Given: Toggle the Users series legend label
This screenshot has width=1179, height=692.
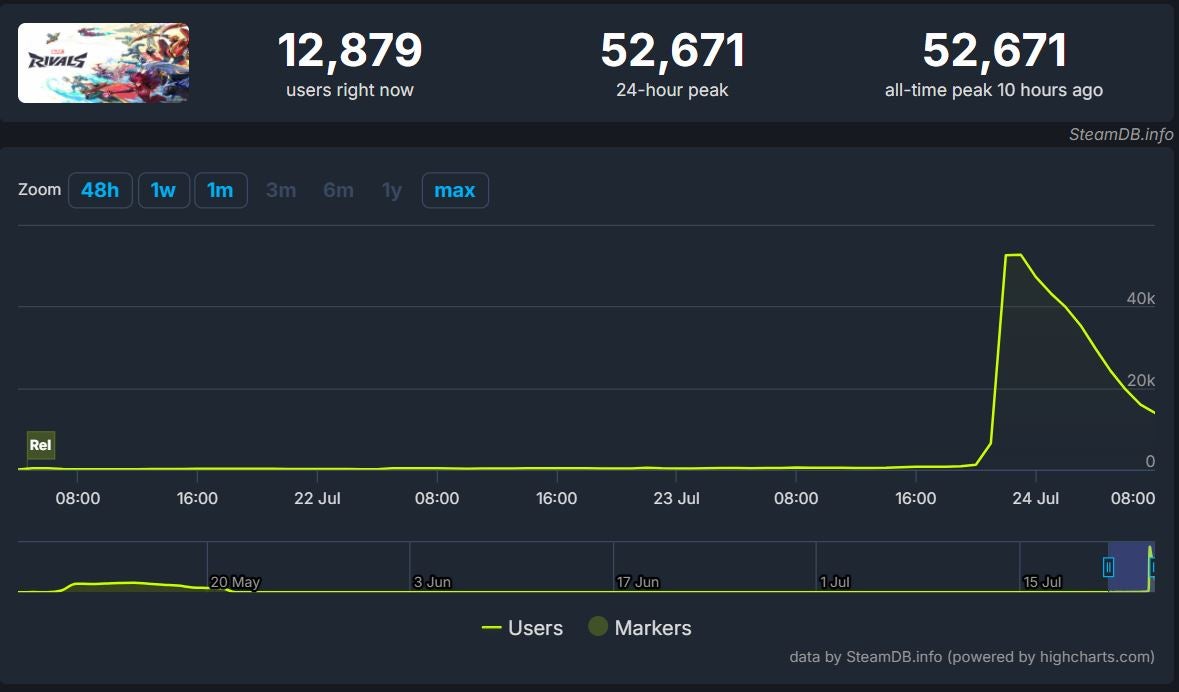Looking at the screenshot, I should (x=535, y=628).
